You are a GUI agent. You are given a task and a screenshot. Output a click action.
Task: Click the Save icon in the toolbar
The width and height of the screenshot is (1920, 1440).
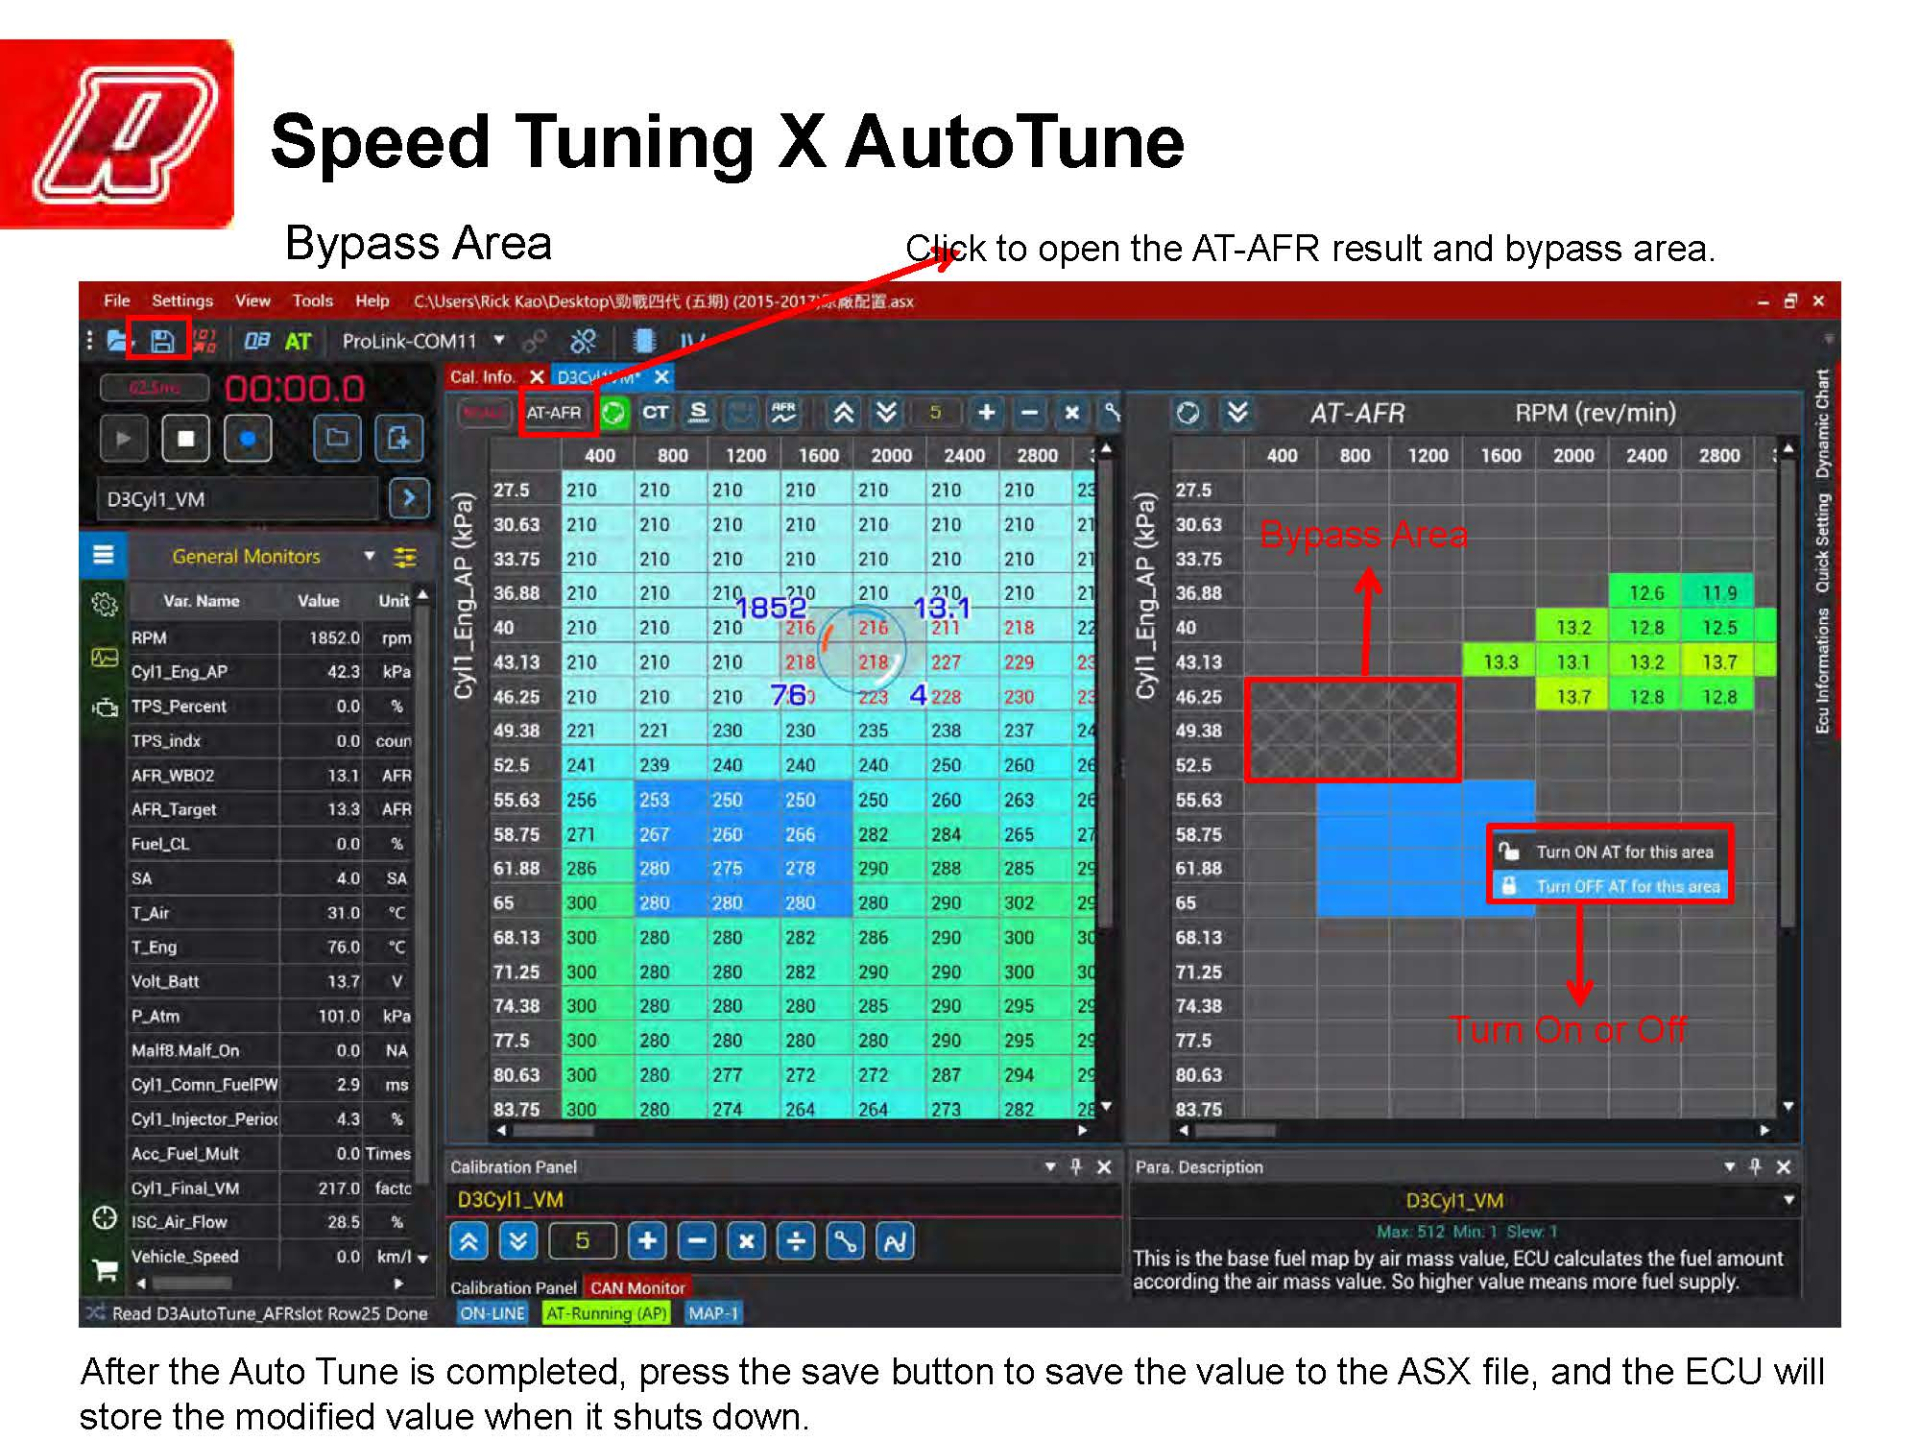[x=160, y=342]
